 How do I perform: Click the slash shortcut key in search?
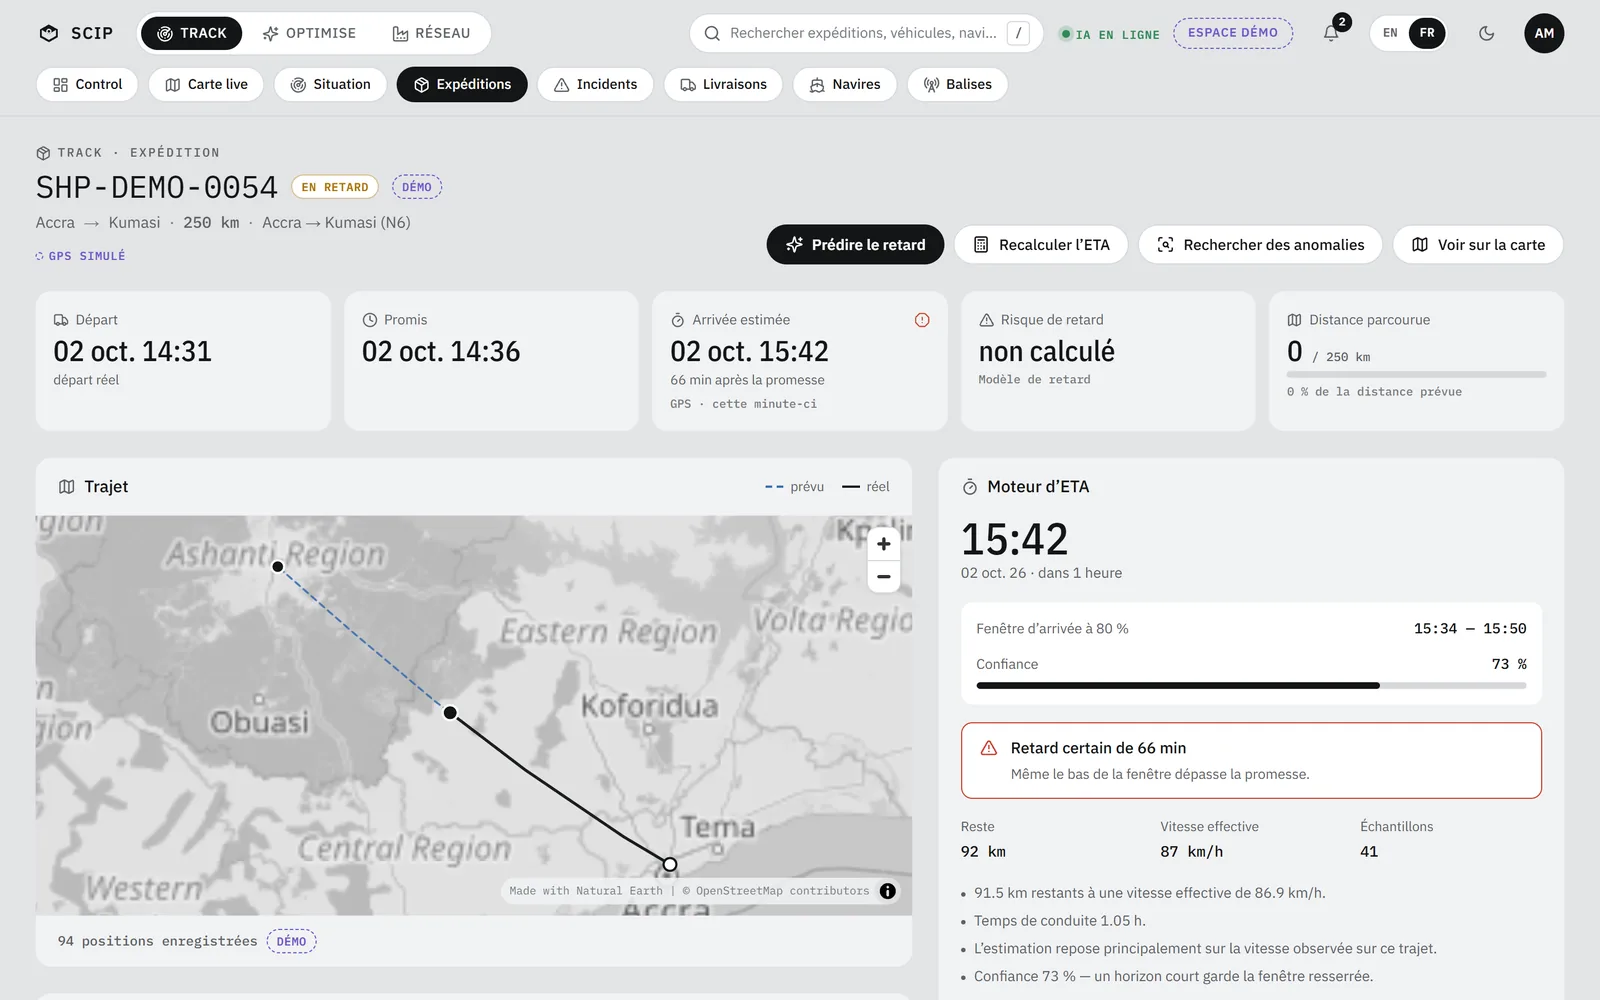1018,33
